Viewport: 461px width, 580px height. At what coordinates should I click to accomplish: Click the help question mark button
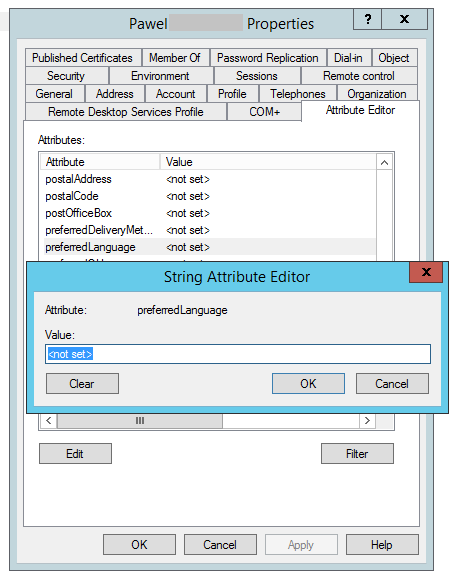[x=367, y=19]
